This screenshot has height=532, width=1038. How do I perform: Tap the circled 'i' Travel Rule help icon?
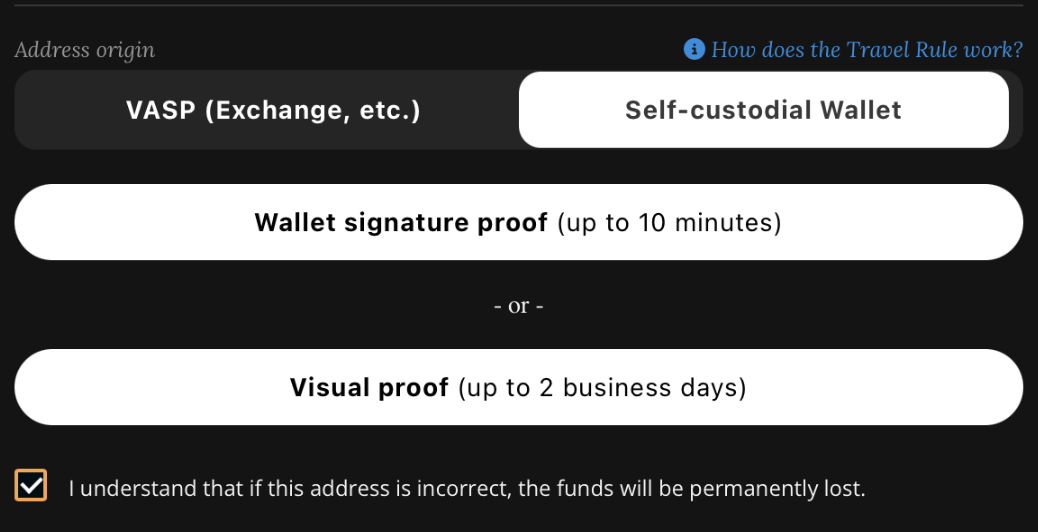[694, 49]
